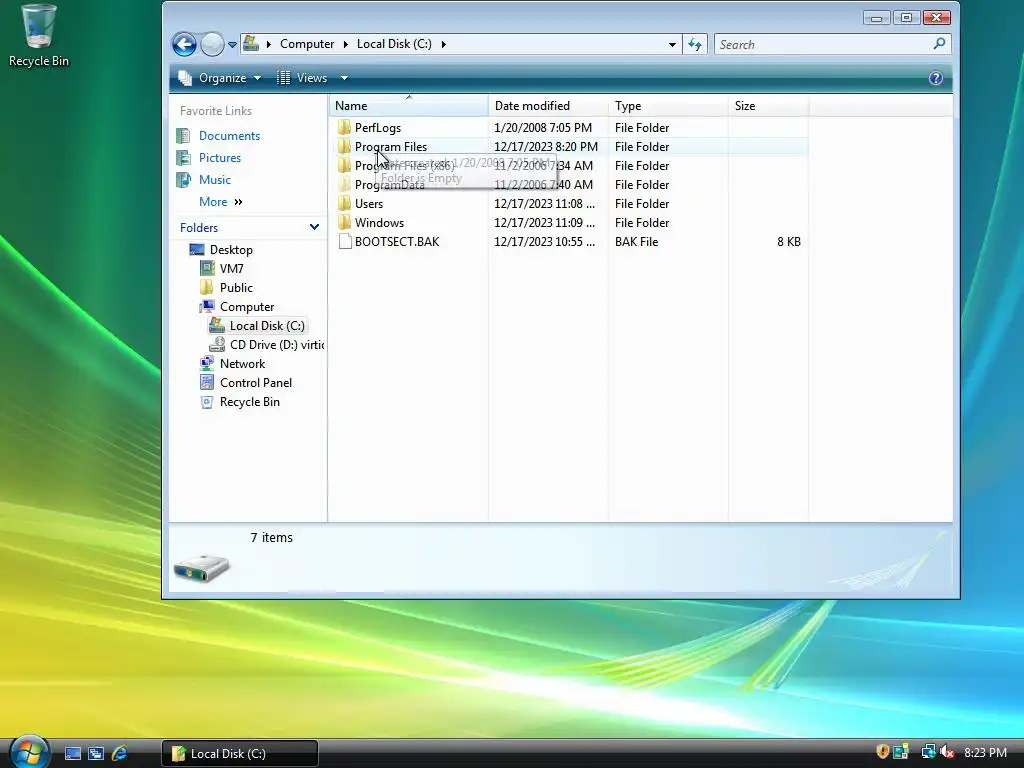Select Computer in the address breadcrumb
1024x768 pixels.
pos(307,44)
